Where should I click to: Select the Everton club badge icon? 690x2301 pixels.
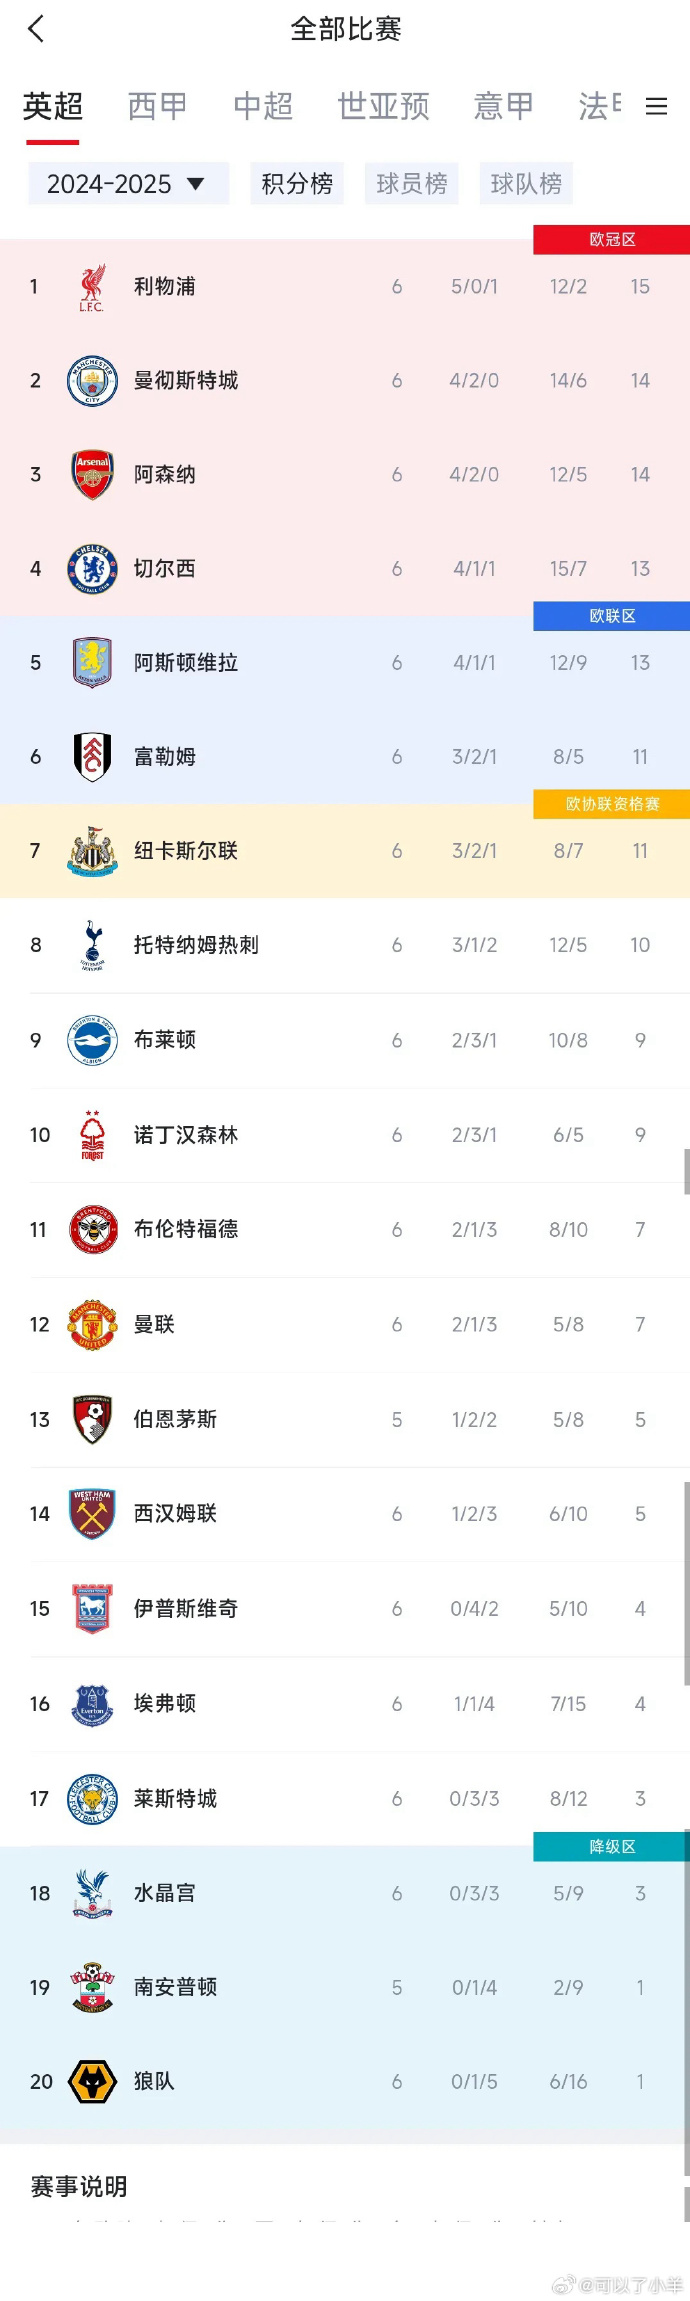tap(92, 1704)
